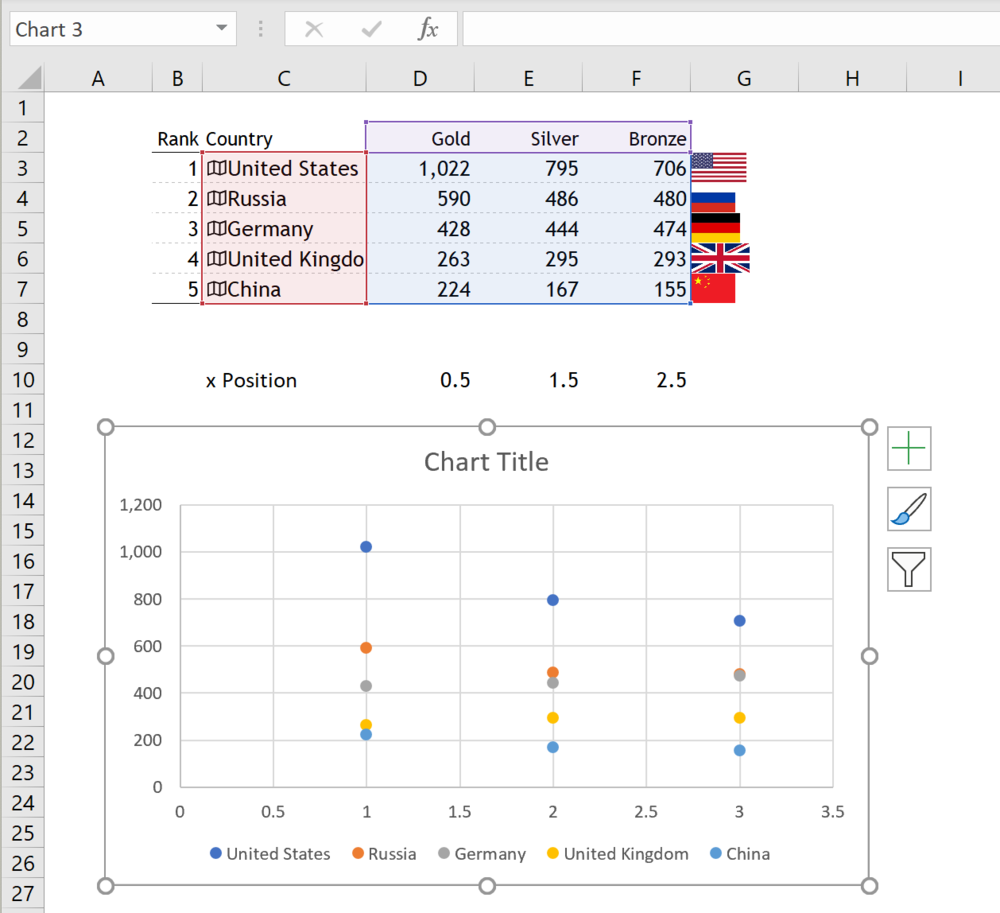Open Chart Styles with the paintbrush icon
The width and height of the screenshot is (1000, 913).
(x=908, y=509)
